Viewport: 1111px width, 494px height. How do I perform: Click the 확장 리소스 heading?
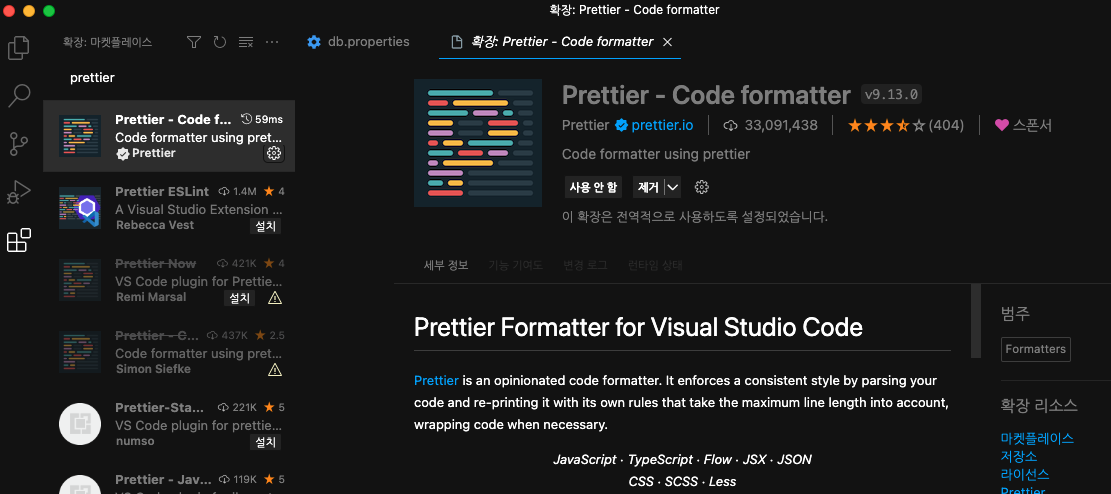pyautogui.click(x=1039, y=405)
